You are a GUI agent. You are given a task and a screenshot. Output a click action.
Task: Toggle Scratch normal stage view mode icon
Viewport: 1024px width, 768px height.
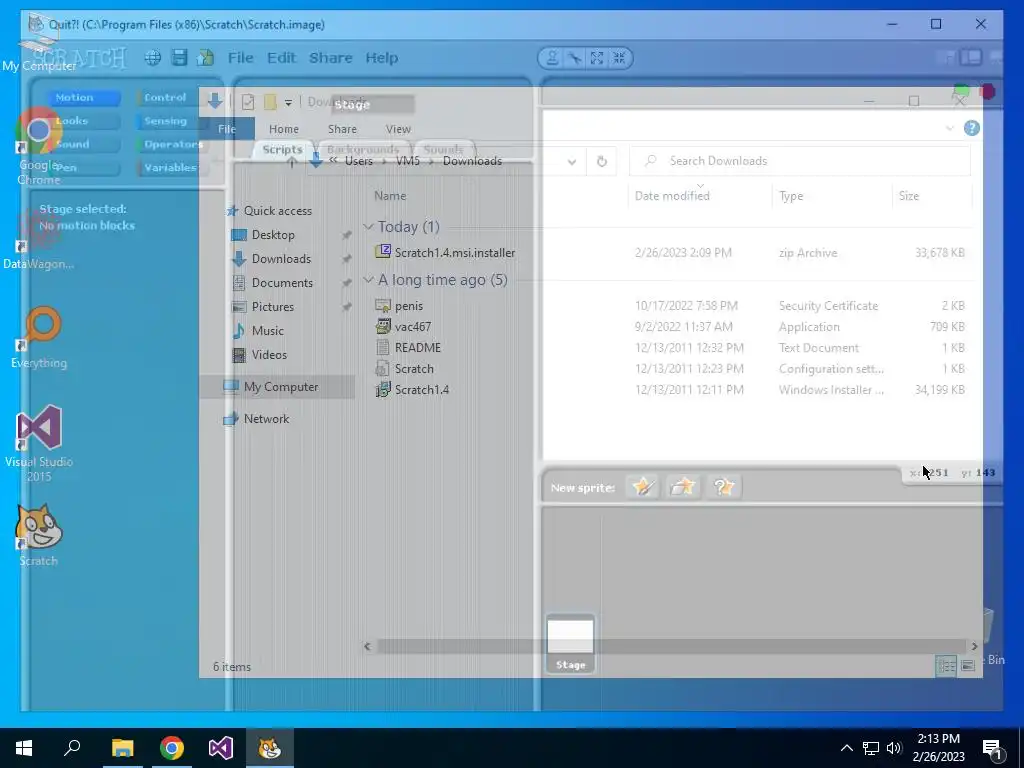click(x=971, y=57)
